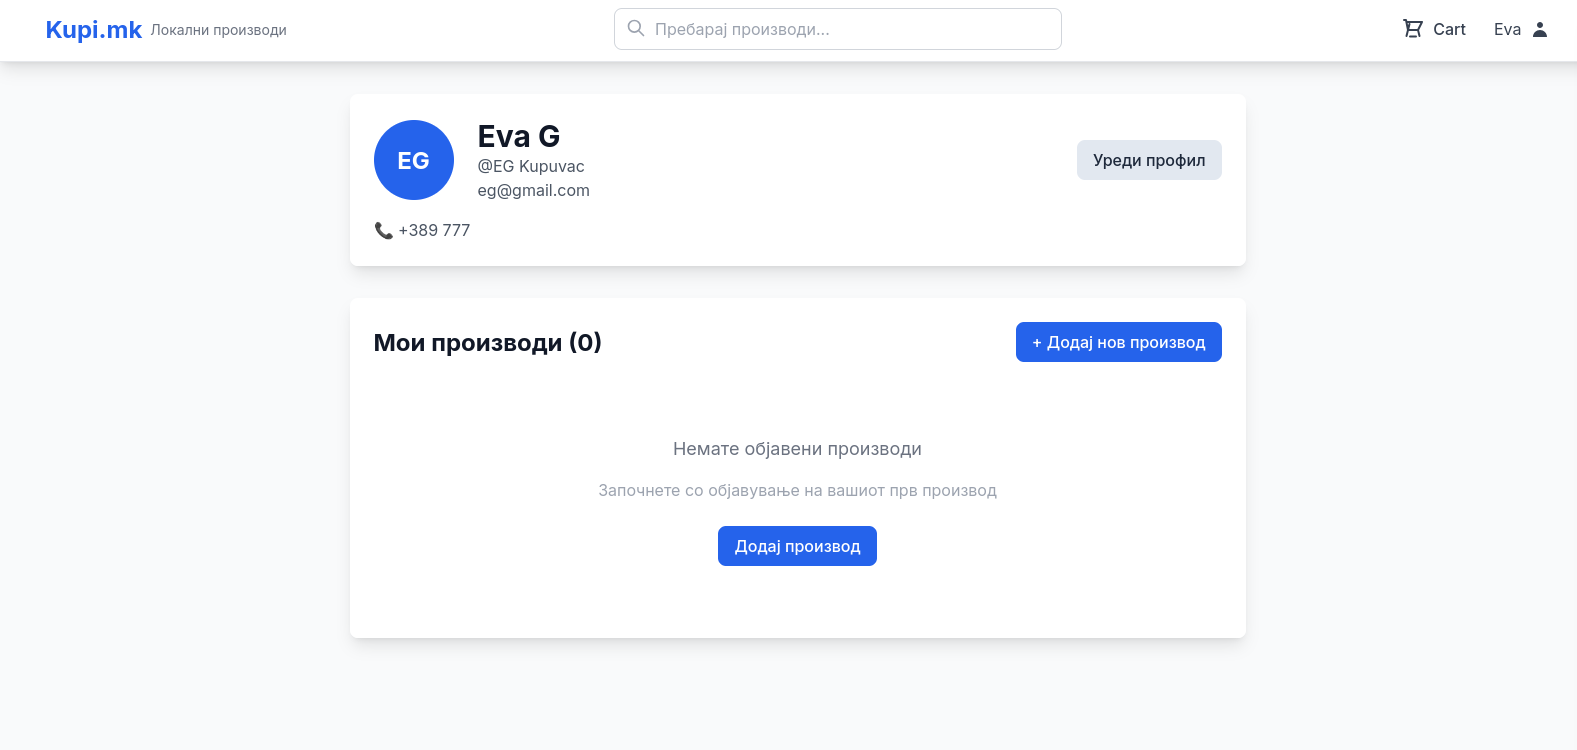The height and width of the screenshot is (750, 1577).
Task: Click the phone receiver icon
Action: (x=383, y=230)
